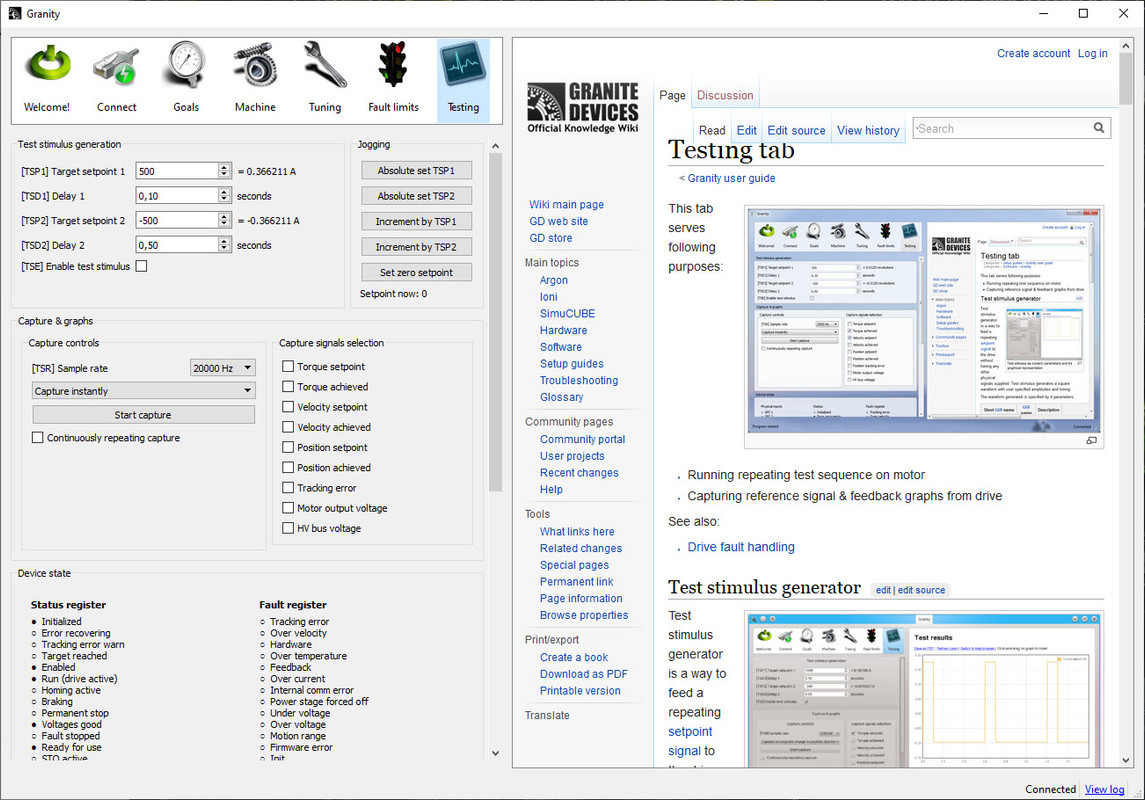Open the Capture instantly trigger dropdown
The height and width of the screenshot is (800, 1145).
(x=144, y=391)
